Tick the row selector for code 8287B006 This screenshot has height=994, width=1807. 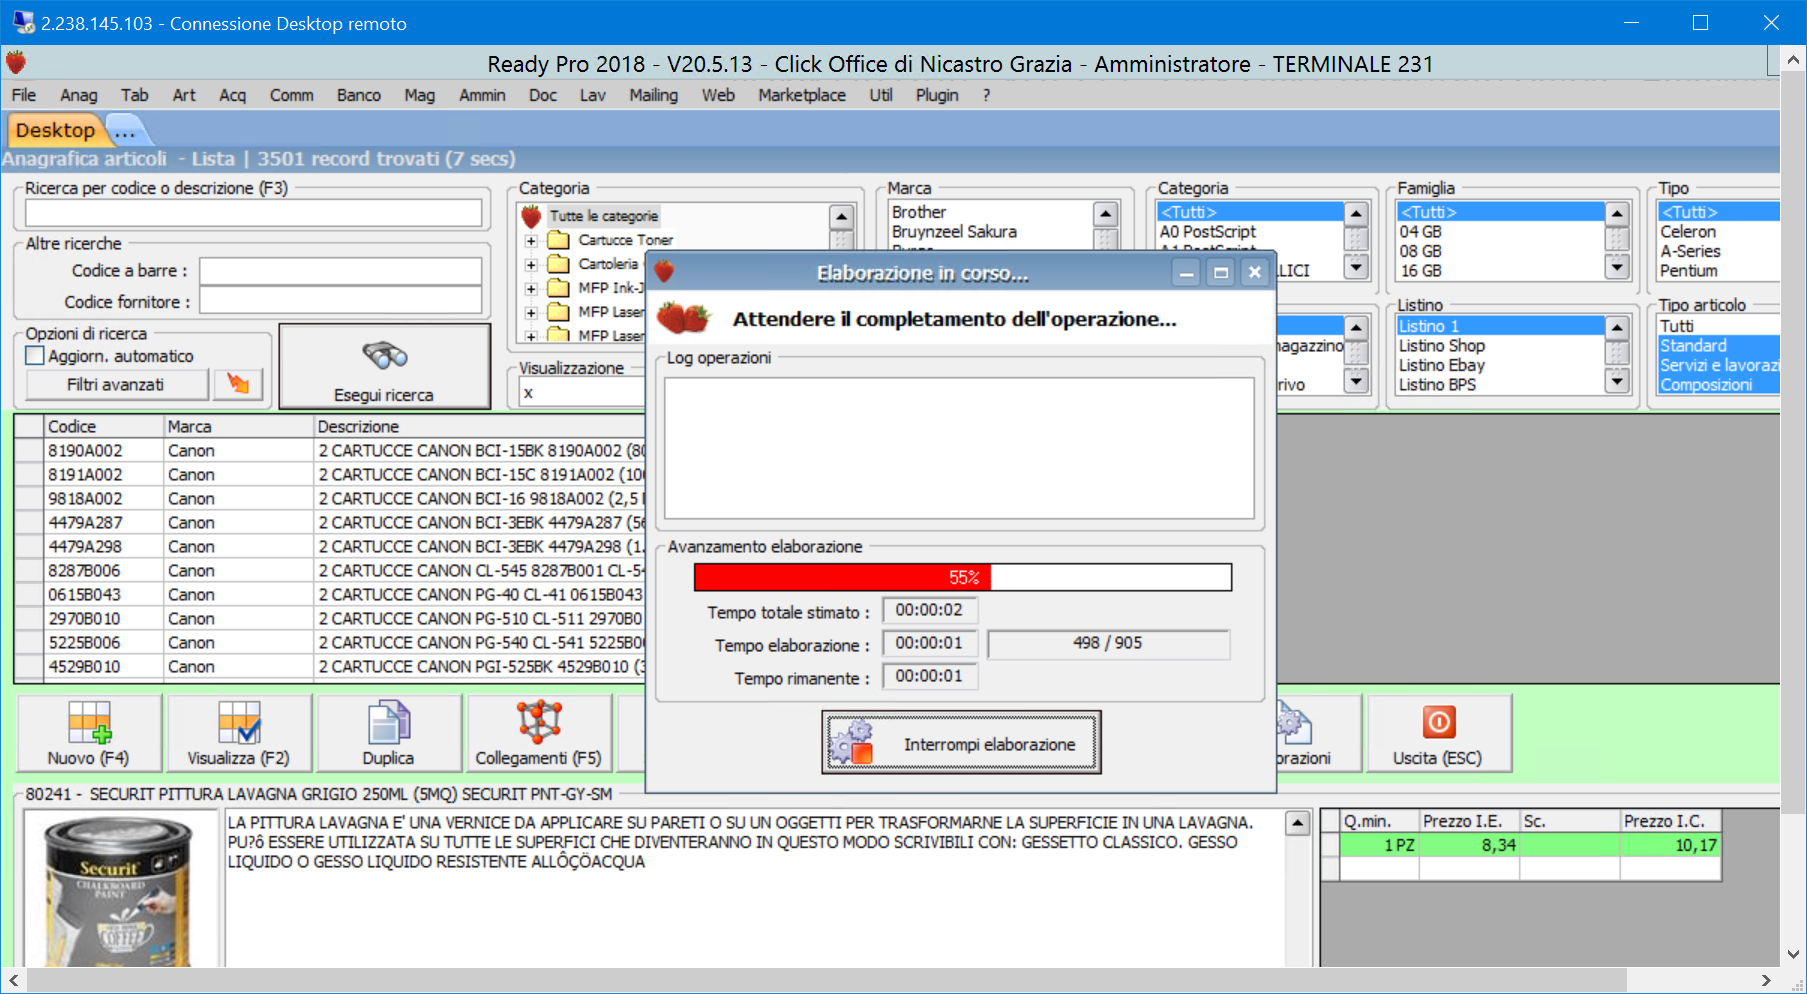coord(29,571)
